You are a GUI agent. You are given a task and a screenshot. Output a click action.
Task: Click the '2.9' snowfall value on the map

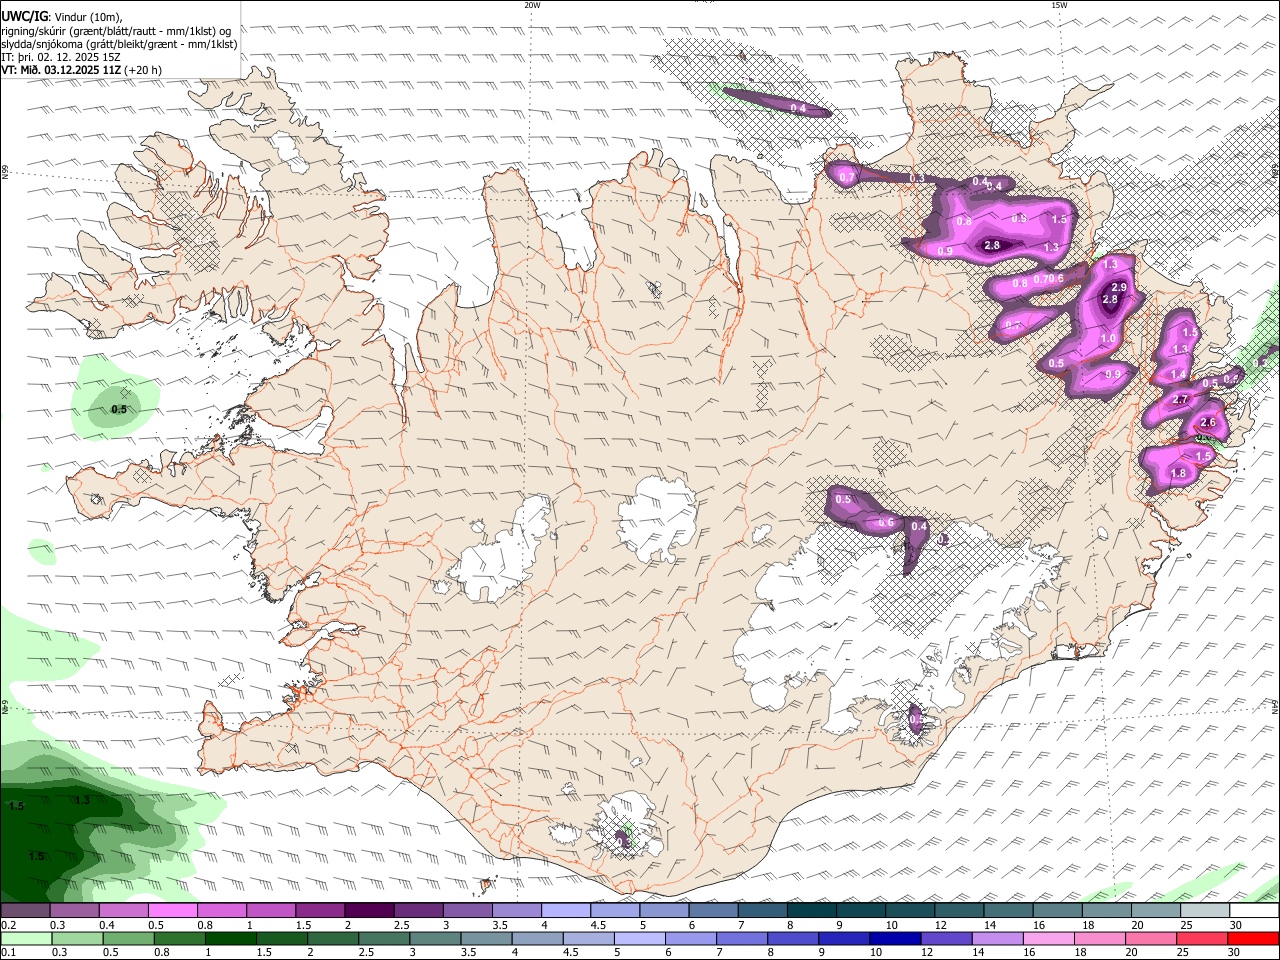1119,288
